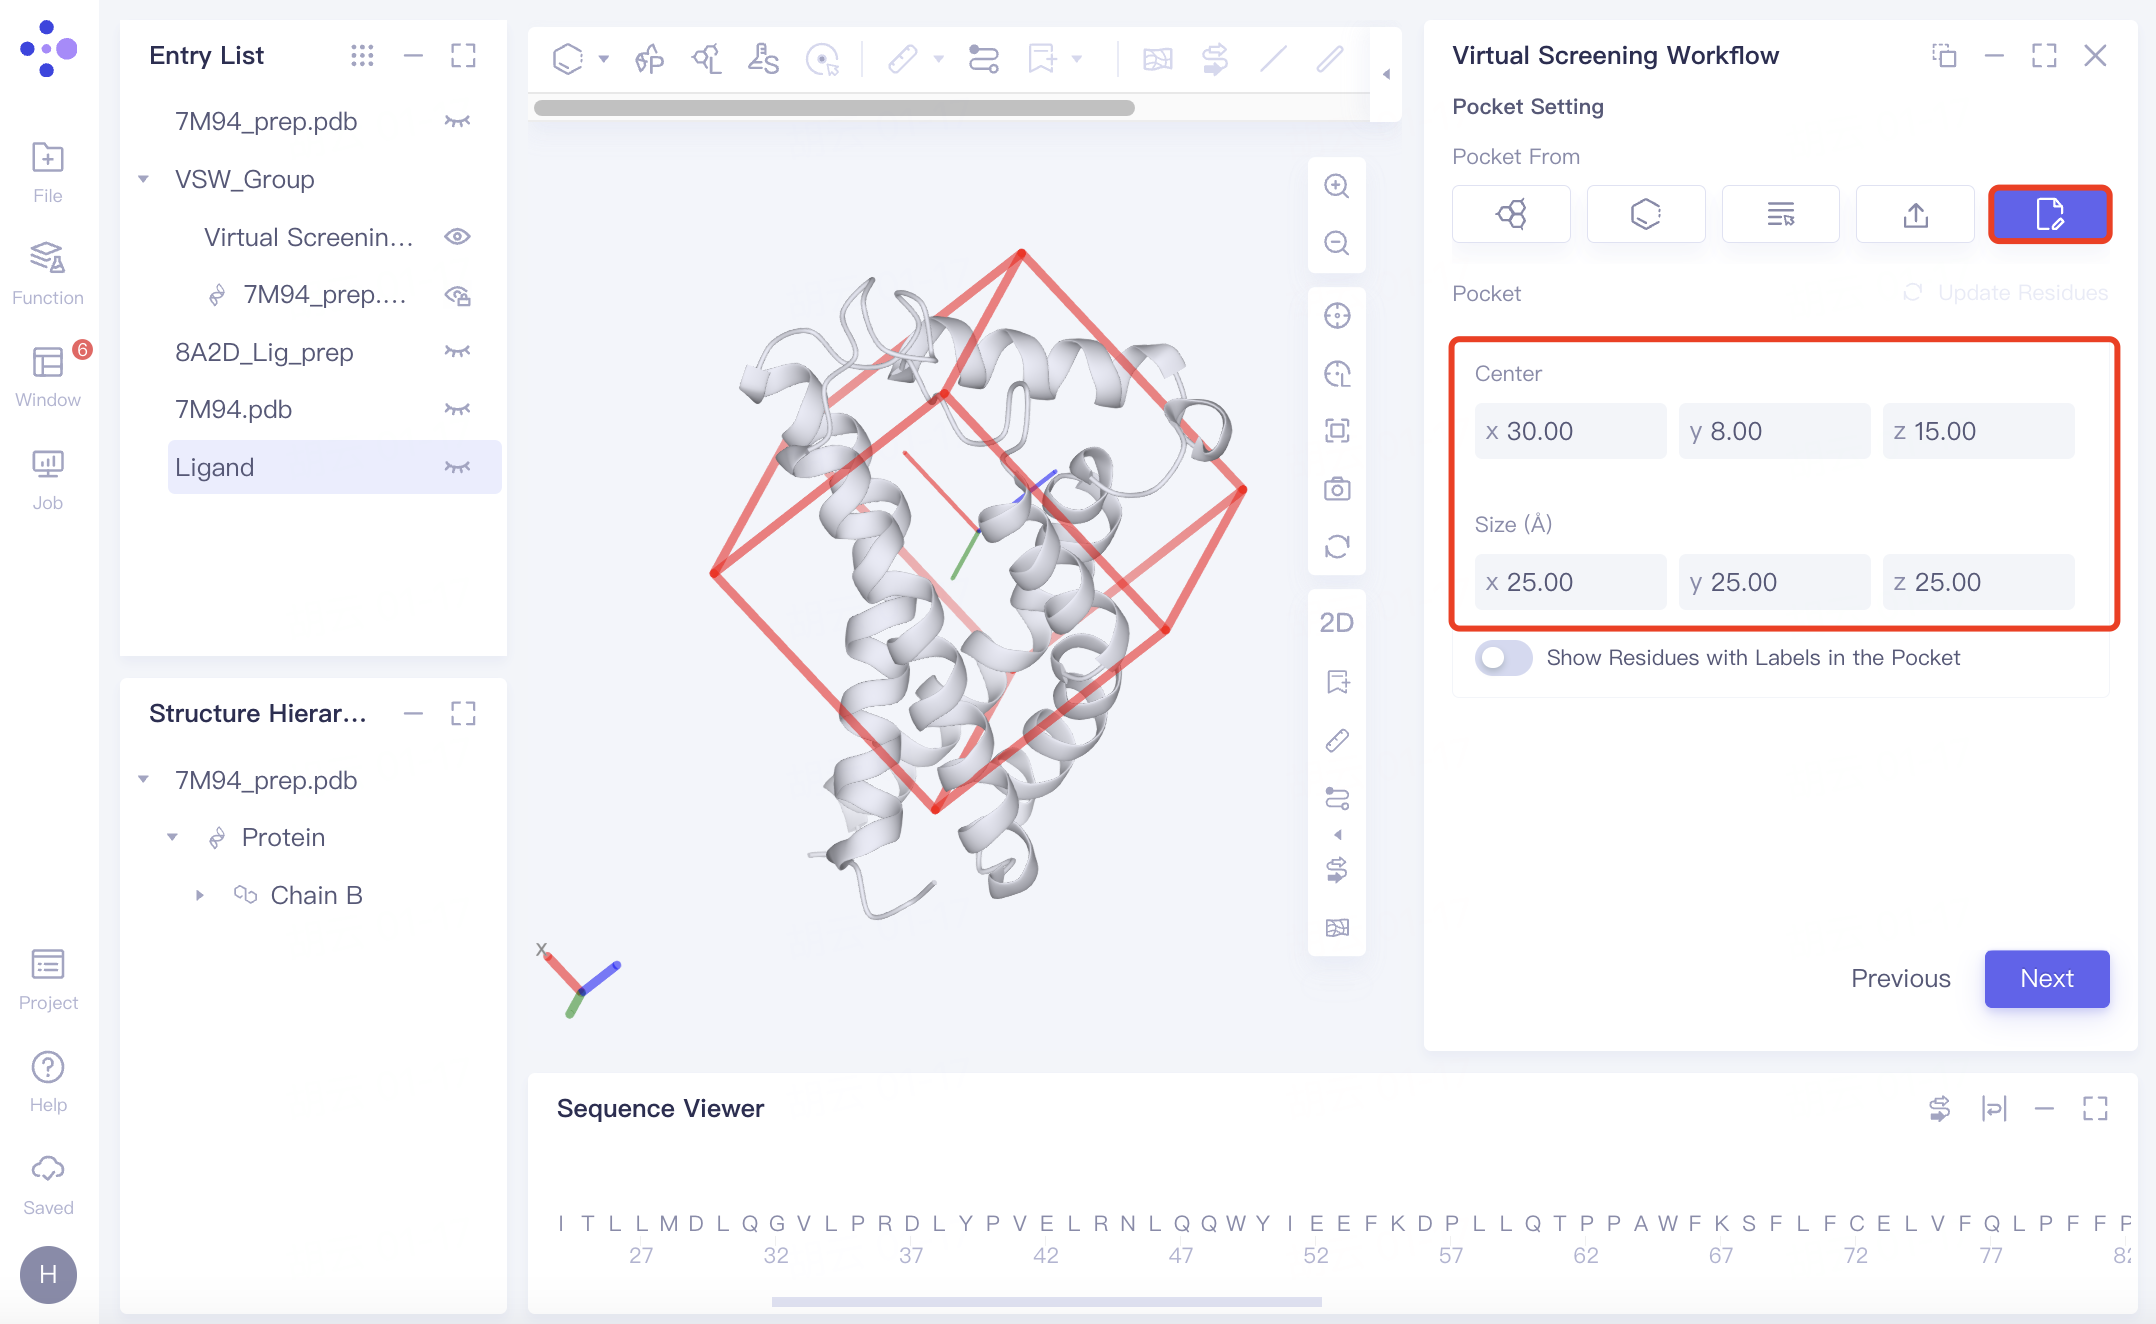Open the File sidebar menu

coord(47,172)
